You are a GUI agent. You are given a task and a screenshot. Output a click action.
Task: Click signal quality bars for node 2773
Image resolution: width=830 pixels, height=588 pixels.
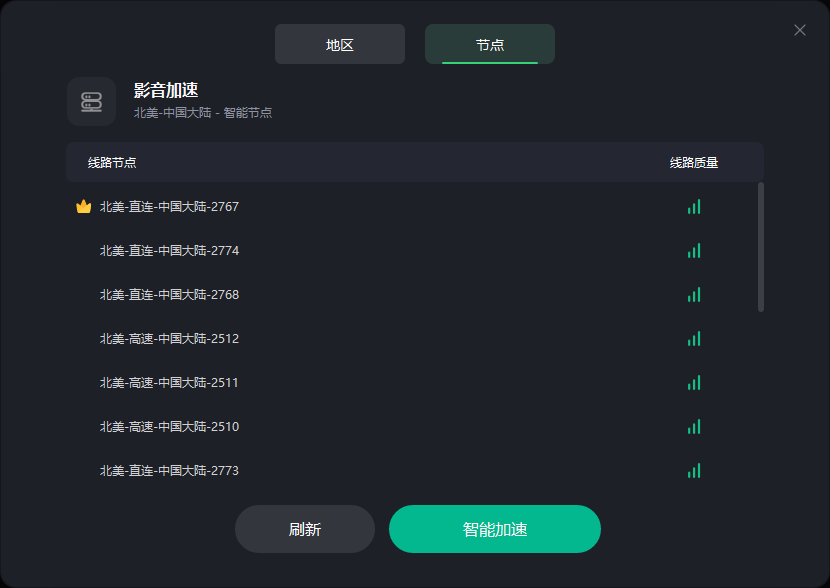coord(694,471)
